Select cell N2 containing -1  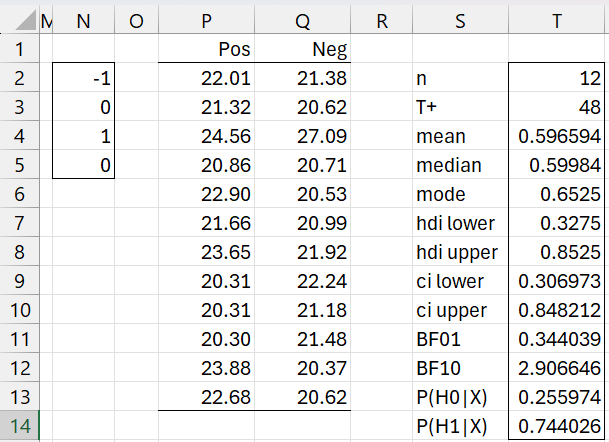[x=84, y=79]
